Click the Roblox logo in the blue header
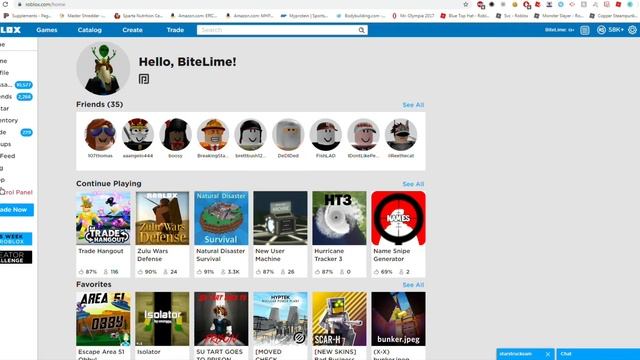The height and width of the screenshot is (360, 640). point(10,30)
